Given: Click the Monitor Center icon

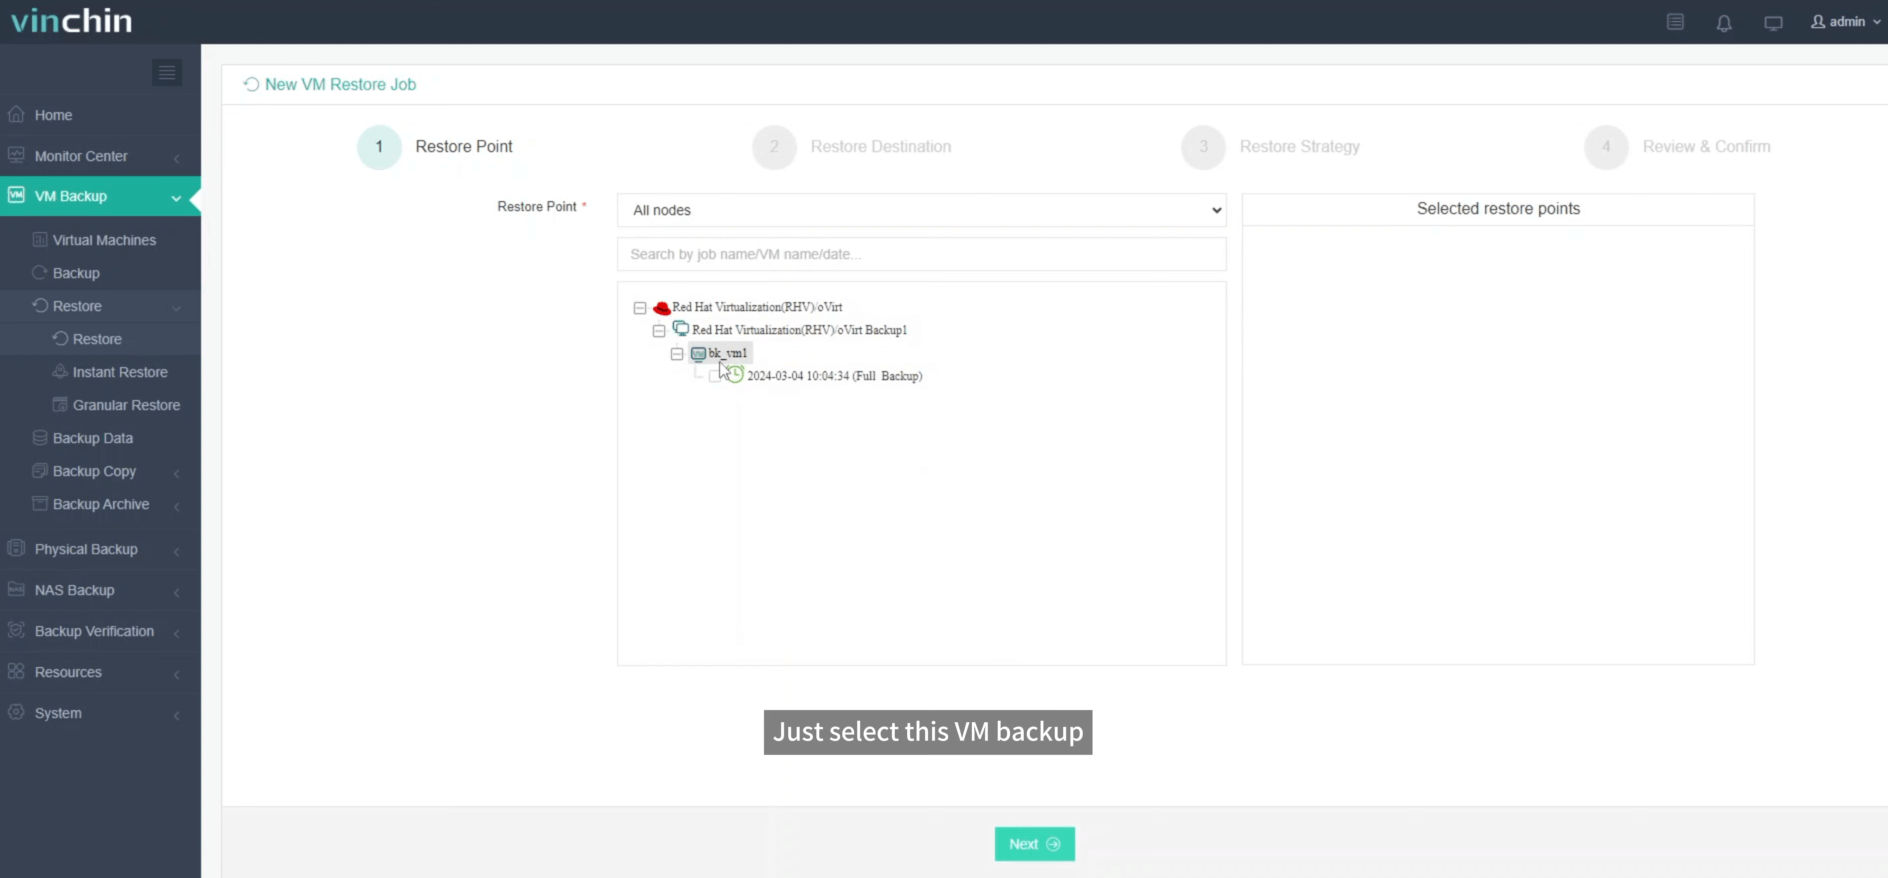Looking at the screenshot, I should point(16,155).
